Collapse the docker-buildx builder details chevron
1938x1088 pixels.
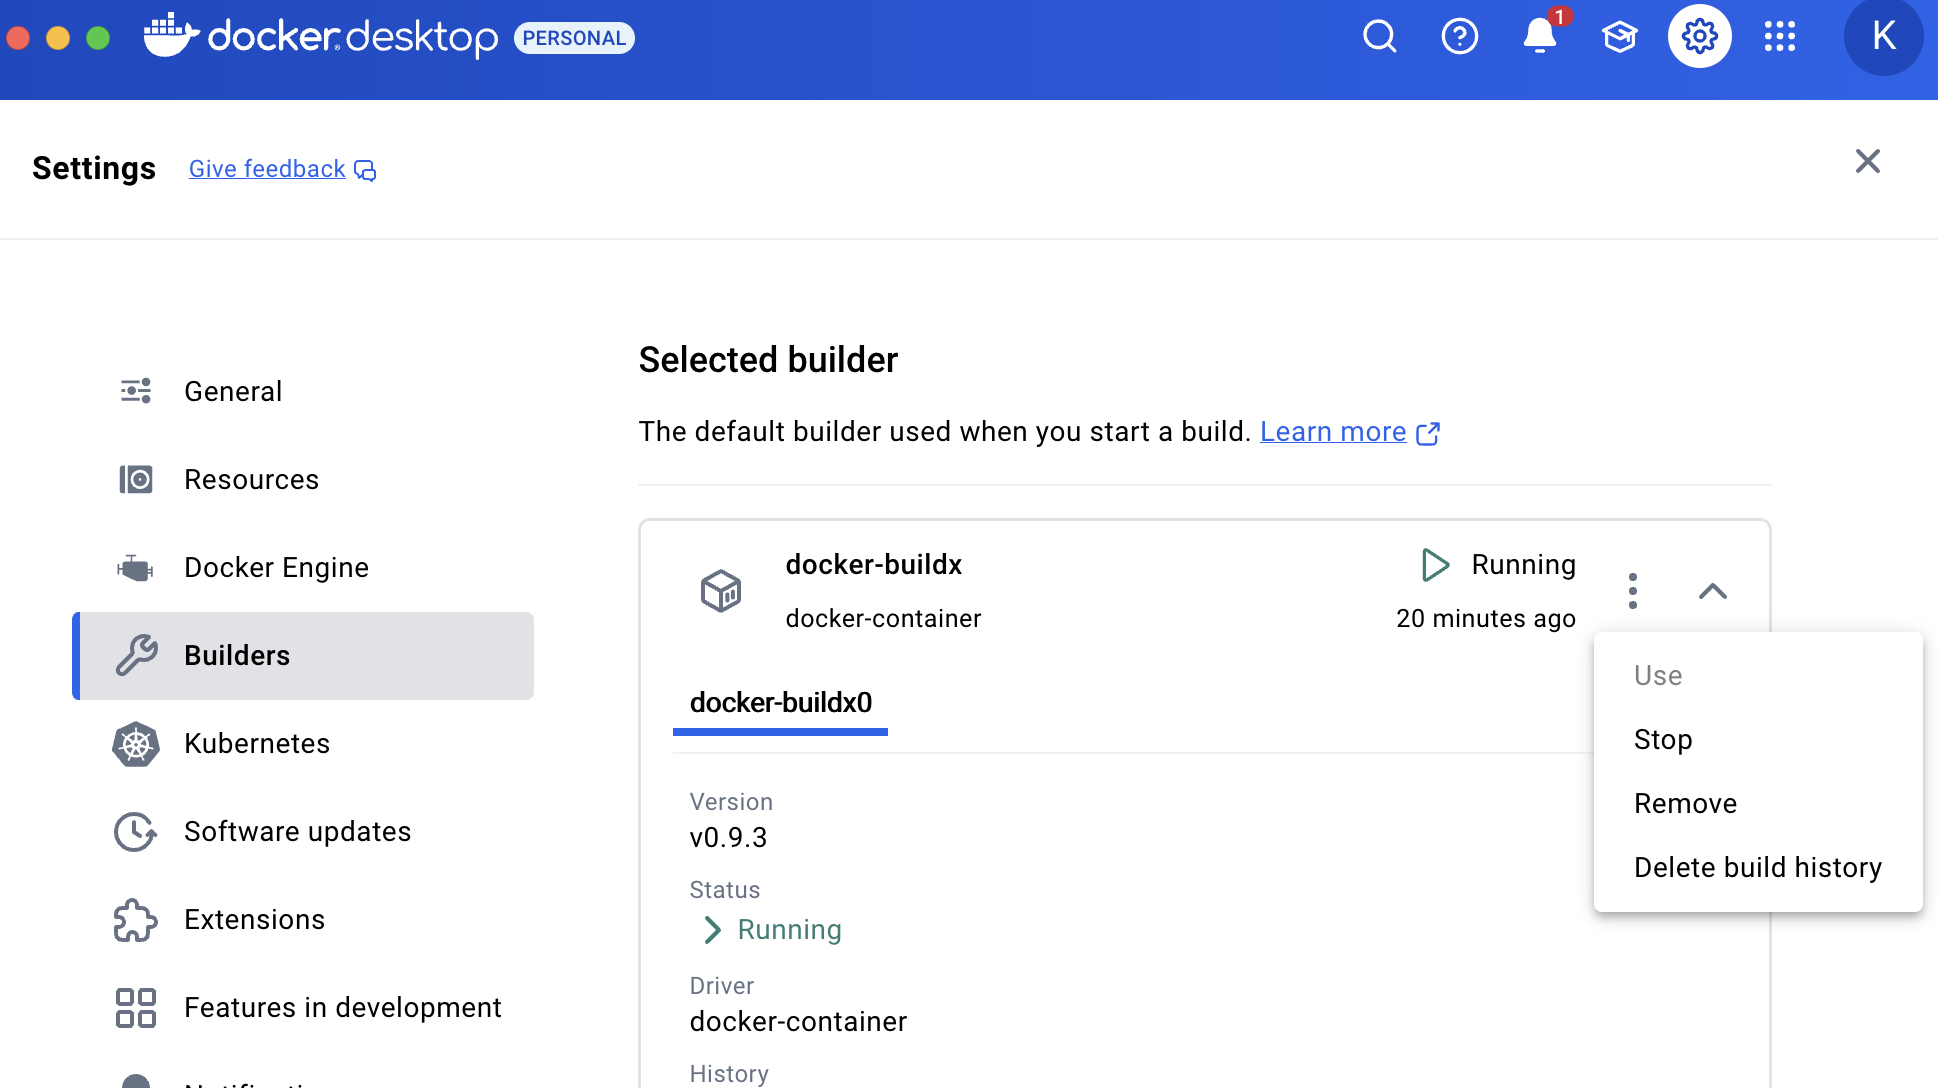coord(1712,591)
